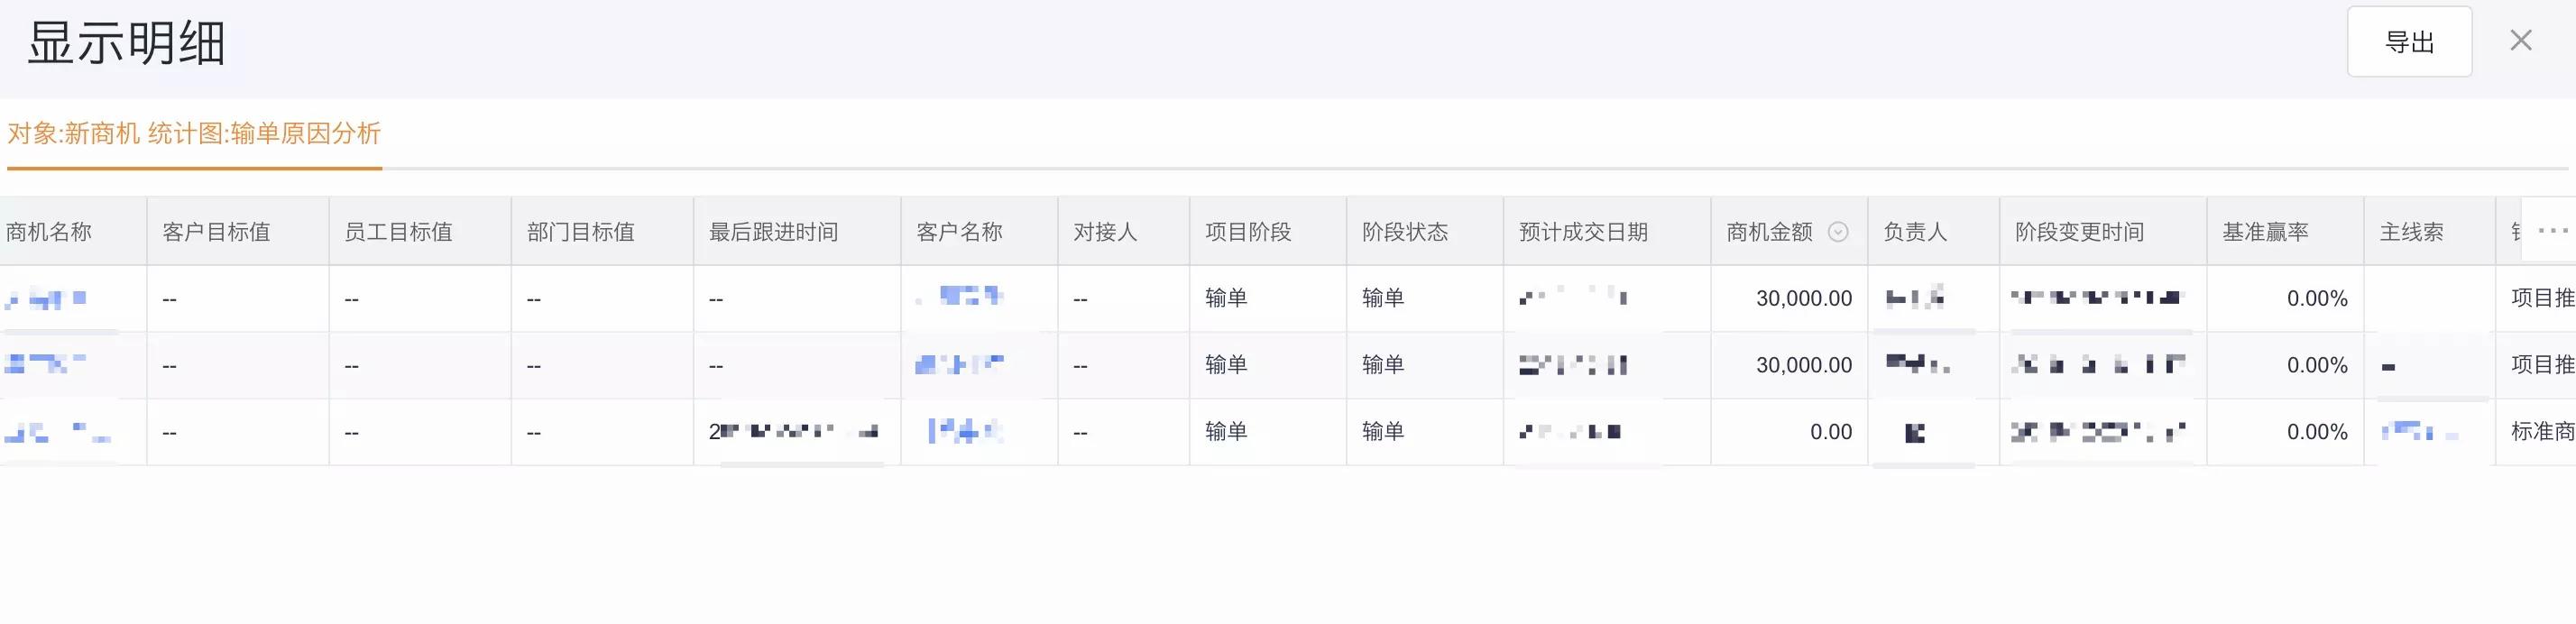Select the 对象:新商机 统计图:输单原因分析 tab
Viewport: 2576px width, 624px height.
pyautogui.click(x=194, y=133)
